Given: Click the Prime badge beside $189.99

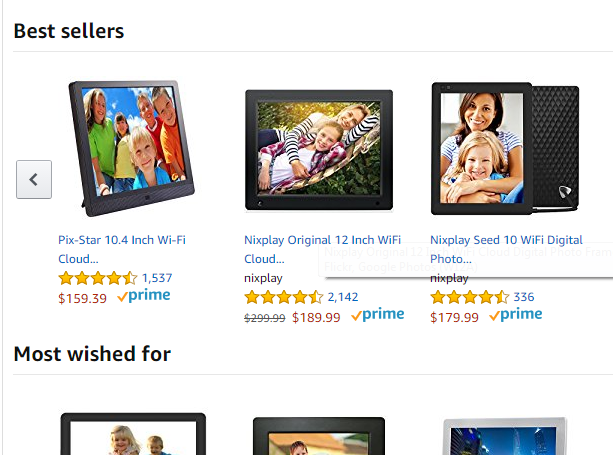Looking at the screenshot, I should pos(378,315).
